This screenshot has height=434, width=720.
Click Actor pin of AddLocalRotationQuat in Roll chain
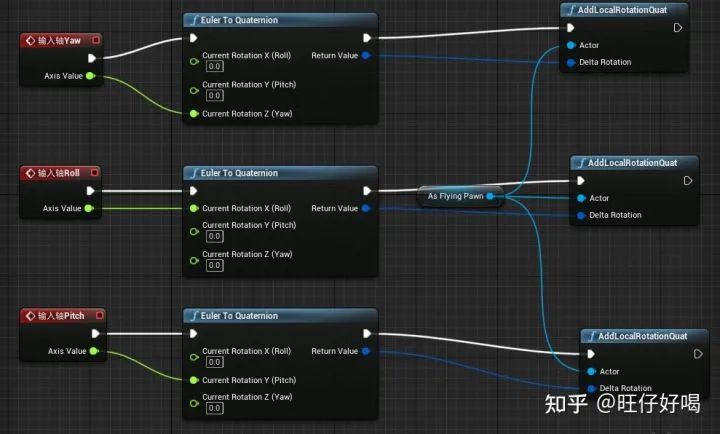click(x=581, y=198)
